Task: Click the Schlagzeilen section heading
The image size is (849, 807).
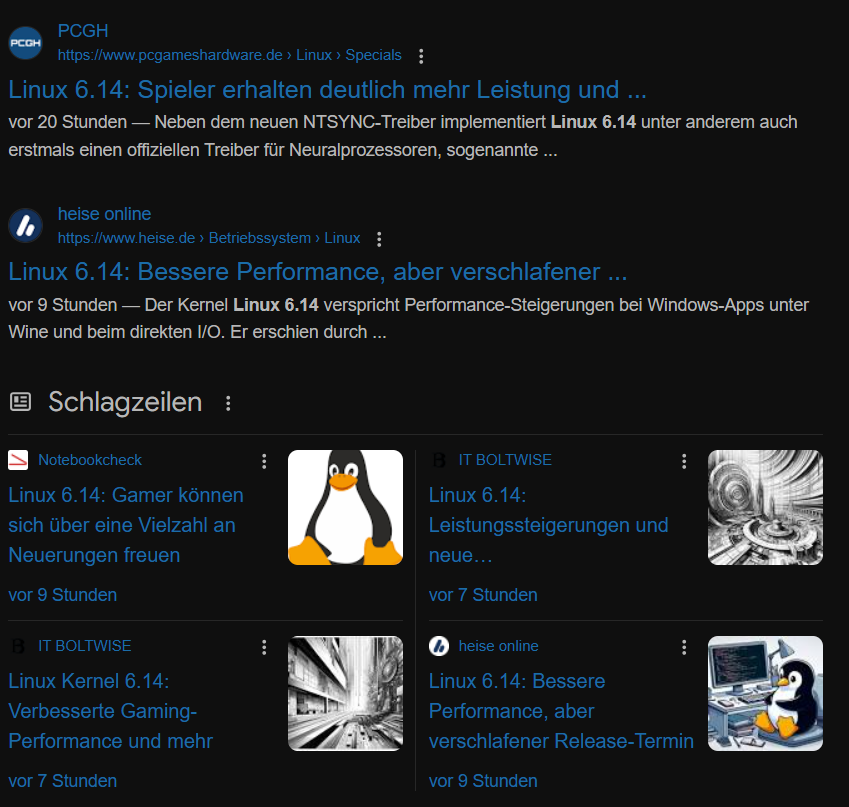Action: point(125,402)
